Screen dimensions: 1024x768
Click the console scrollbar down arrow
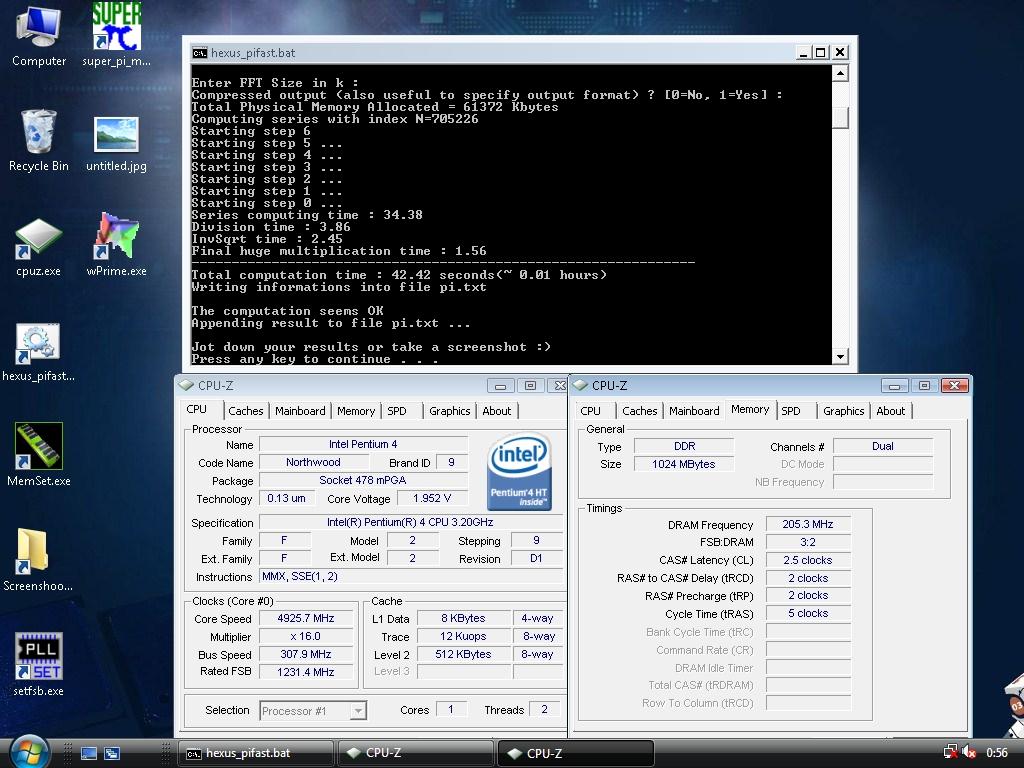pyautogui.click(x=840, y=357)
